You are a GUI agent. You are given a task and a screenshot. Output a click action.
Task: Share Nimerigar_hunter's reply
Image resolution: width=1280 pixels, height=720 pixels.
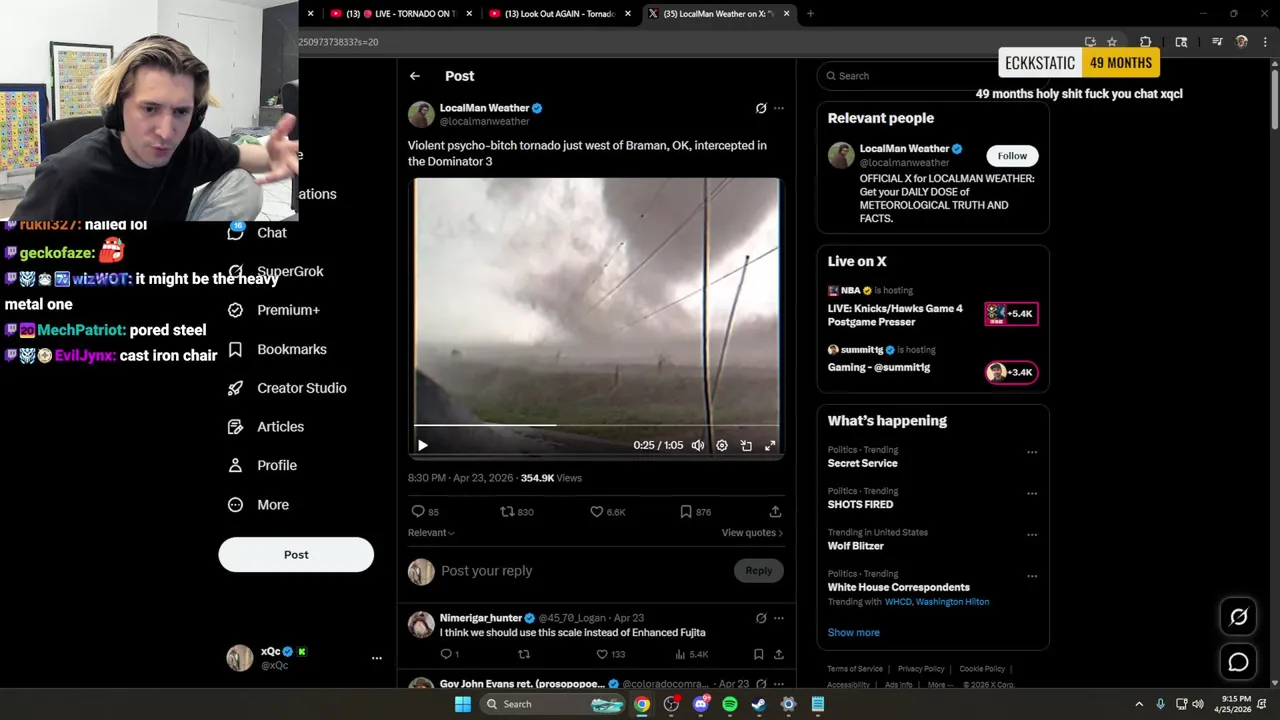(x=778, y=655)
